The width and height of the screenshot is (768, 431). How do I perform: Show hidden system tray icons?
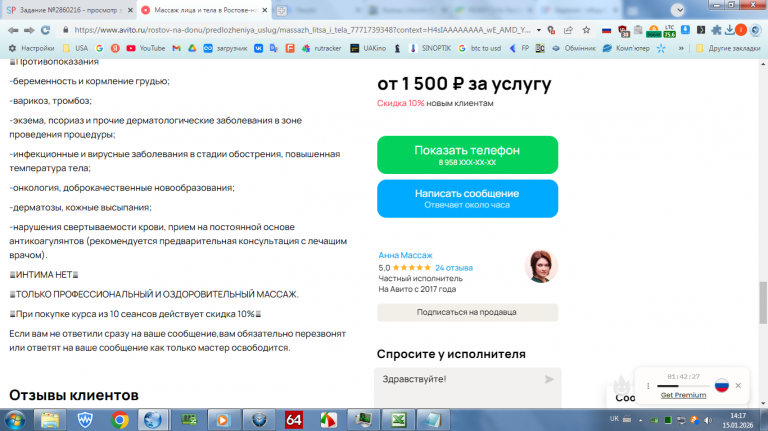click(x=640, y=420)
